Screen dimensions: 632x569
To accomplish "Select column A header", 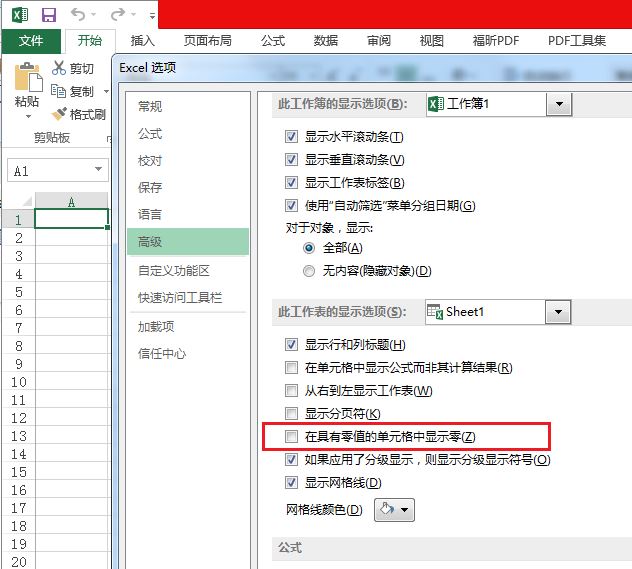I will (x=71, y=201).
